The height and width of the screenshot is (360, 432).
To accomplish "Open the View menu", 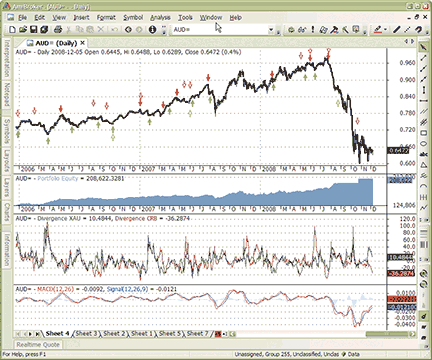I will [x=59, y=17].
